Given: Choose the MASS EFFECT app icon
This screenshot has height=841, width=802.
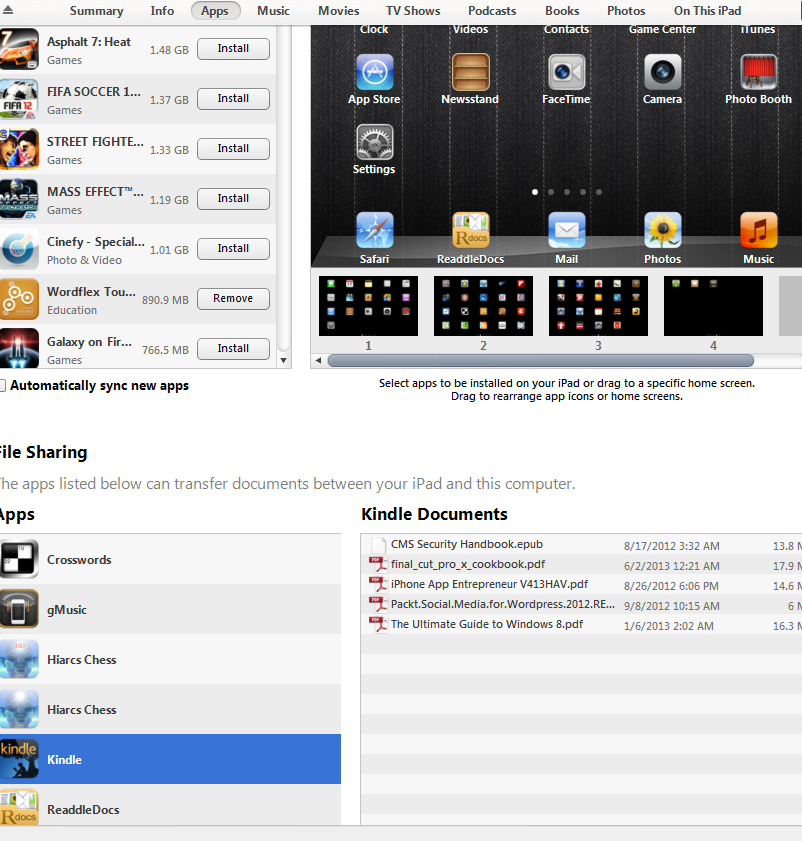Looking at the screenshot, I should point(19,199).
